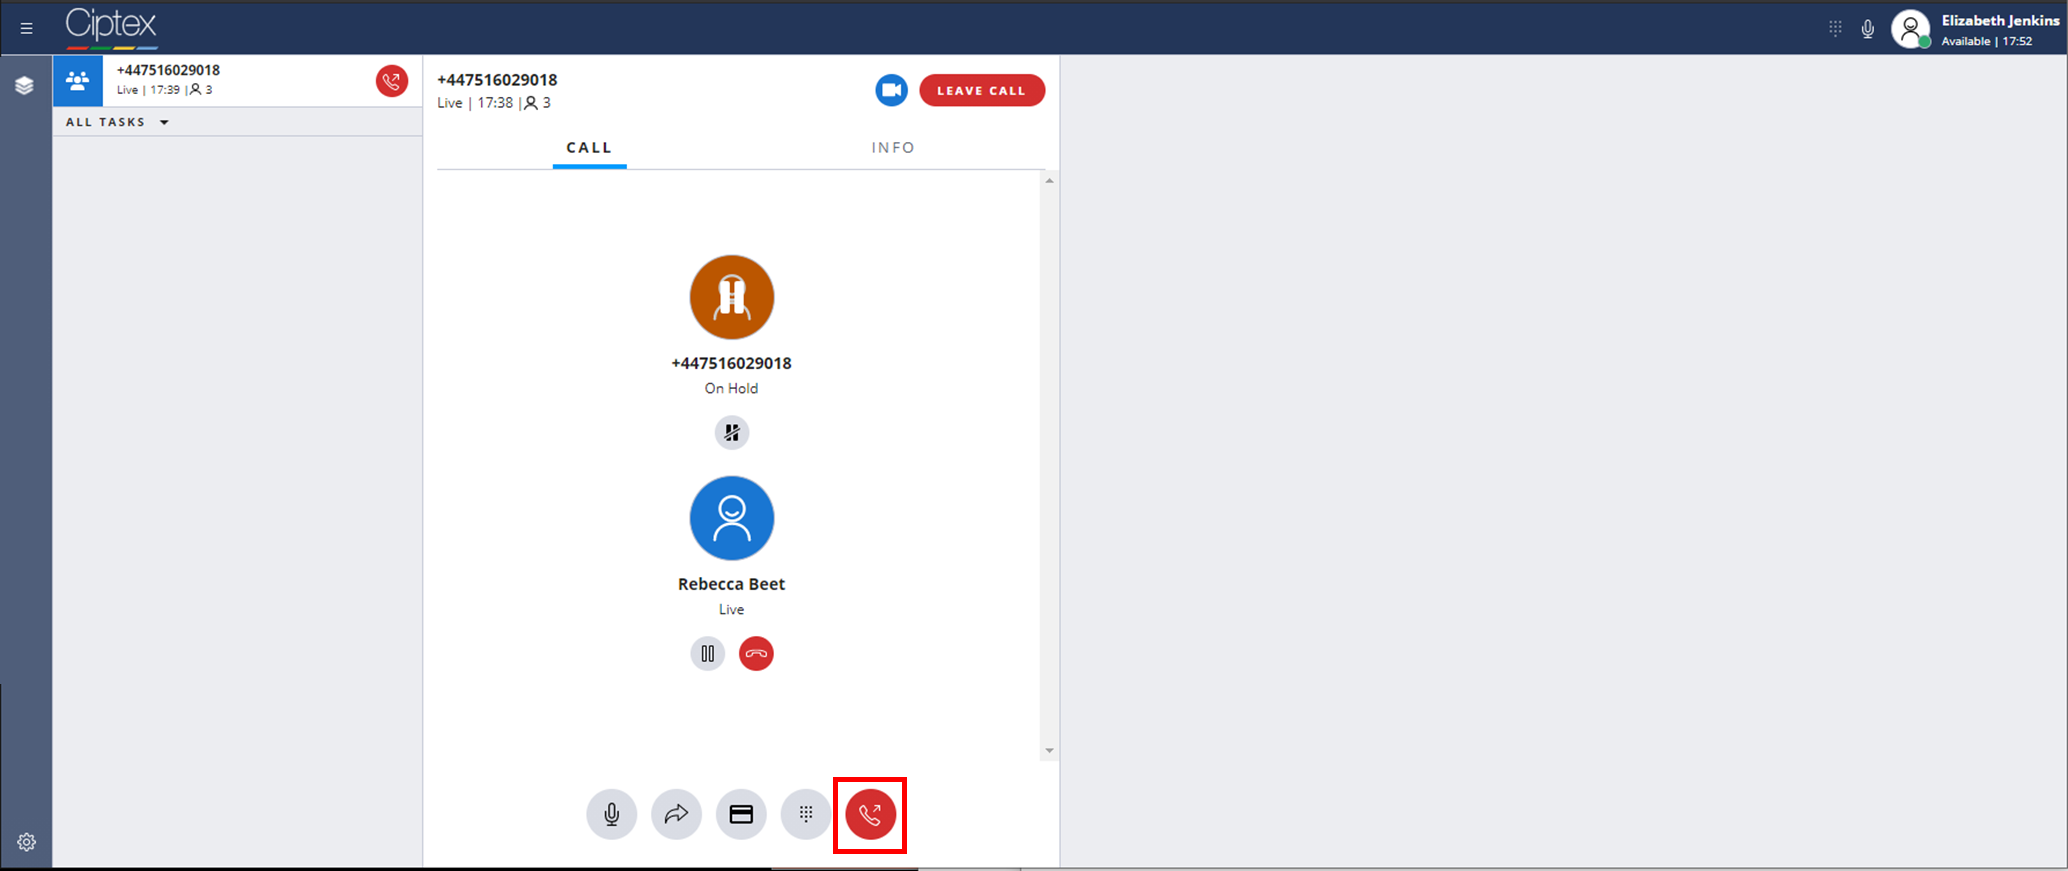The image size is (2068, 871).
Task: Open settings gear in left sidebar
Action: tap(27, 842)
